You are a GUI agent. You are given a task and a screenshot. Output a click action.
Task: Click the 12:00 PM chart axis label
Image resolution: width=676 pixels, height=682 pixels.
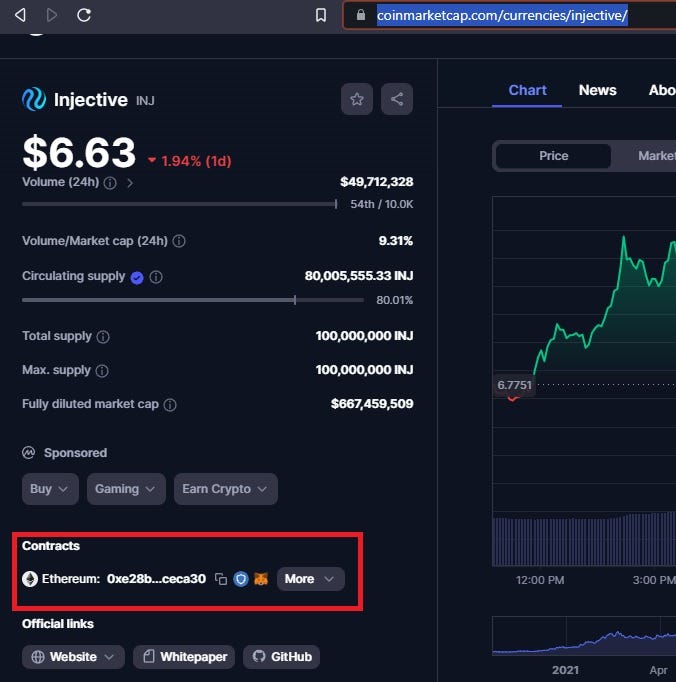[540, 580]
